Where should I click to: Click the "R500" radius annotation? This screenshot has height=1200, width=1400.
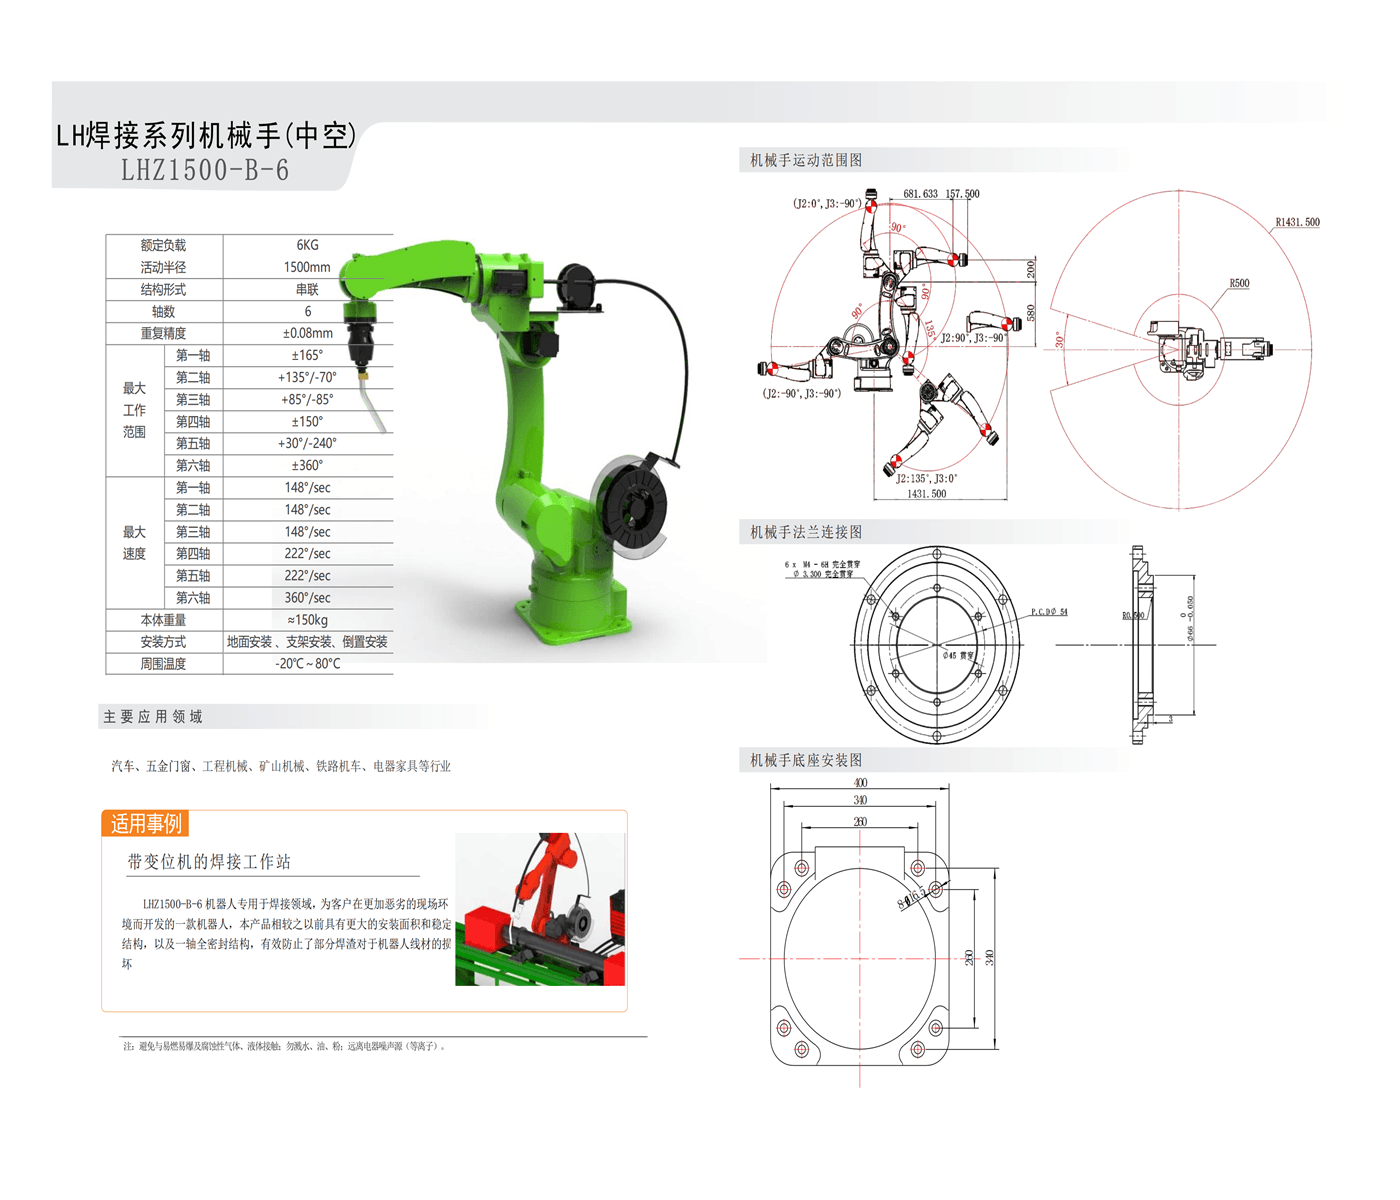(1239, 283)
